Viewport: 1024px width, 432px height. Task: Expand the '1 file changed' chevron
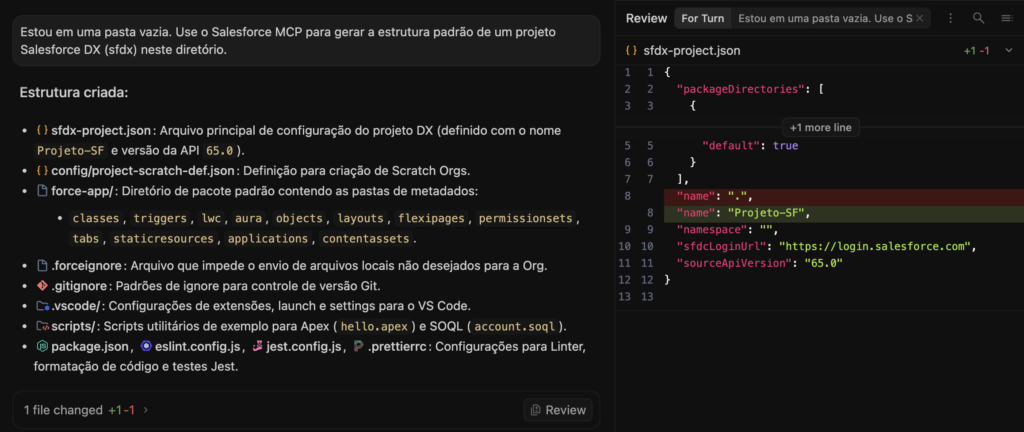click(146, 410)
